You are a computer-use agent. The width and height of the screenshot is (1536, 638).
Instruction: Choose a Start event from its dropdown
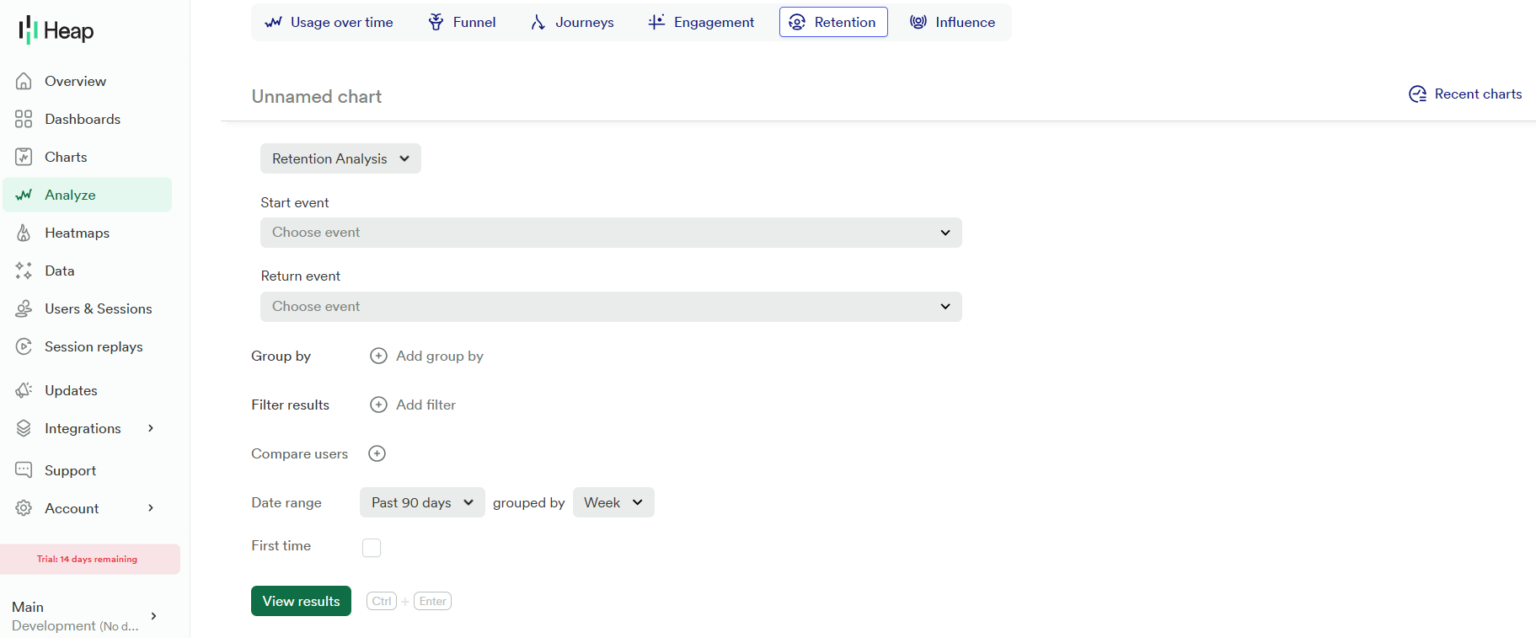click(610, 232)
